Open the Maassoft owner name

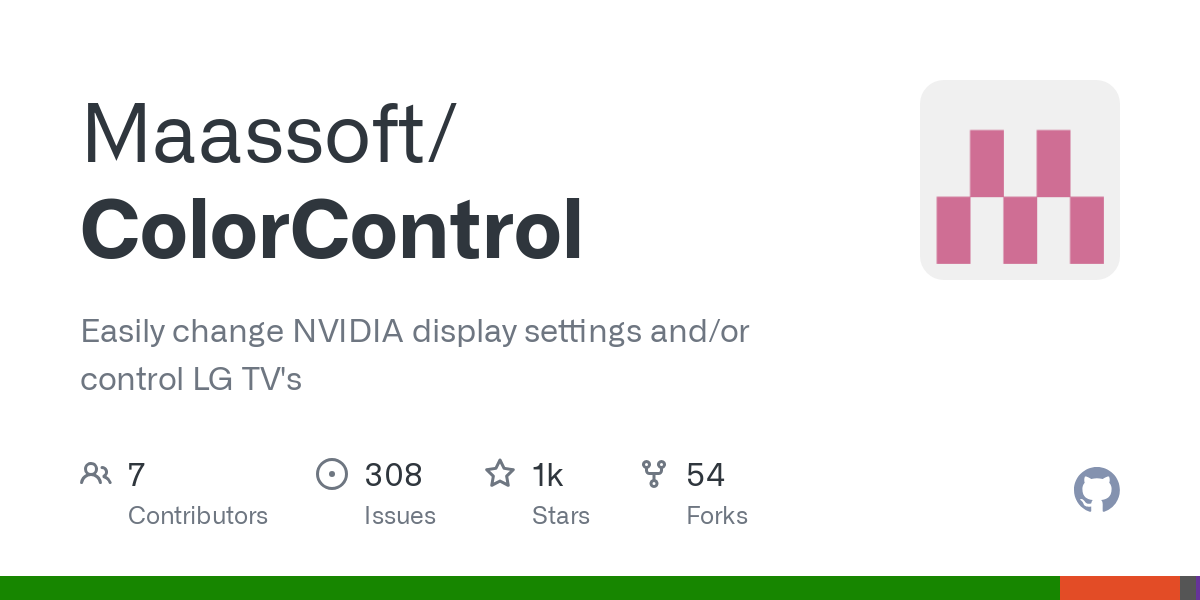(x=268, y=133)
